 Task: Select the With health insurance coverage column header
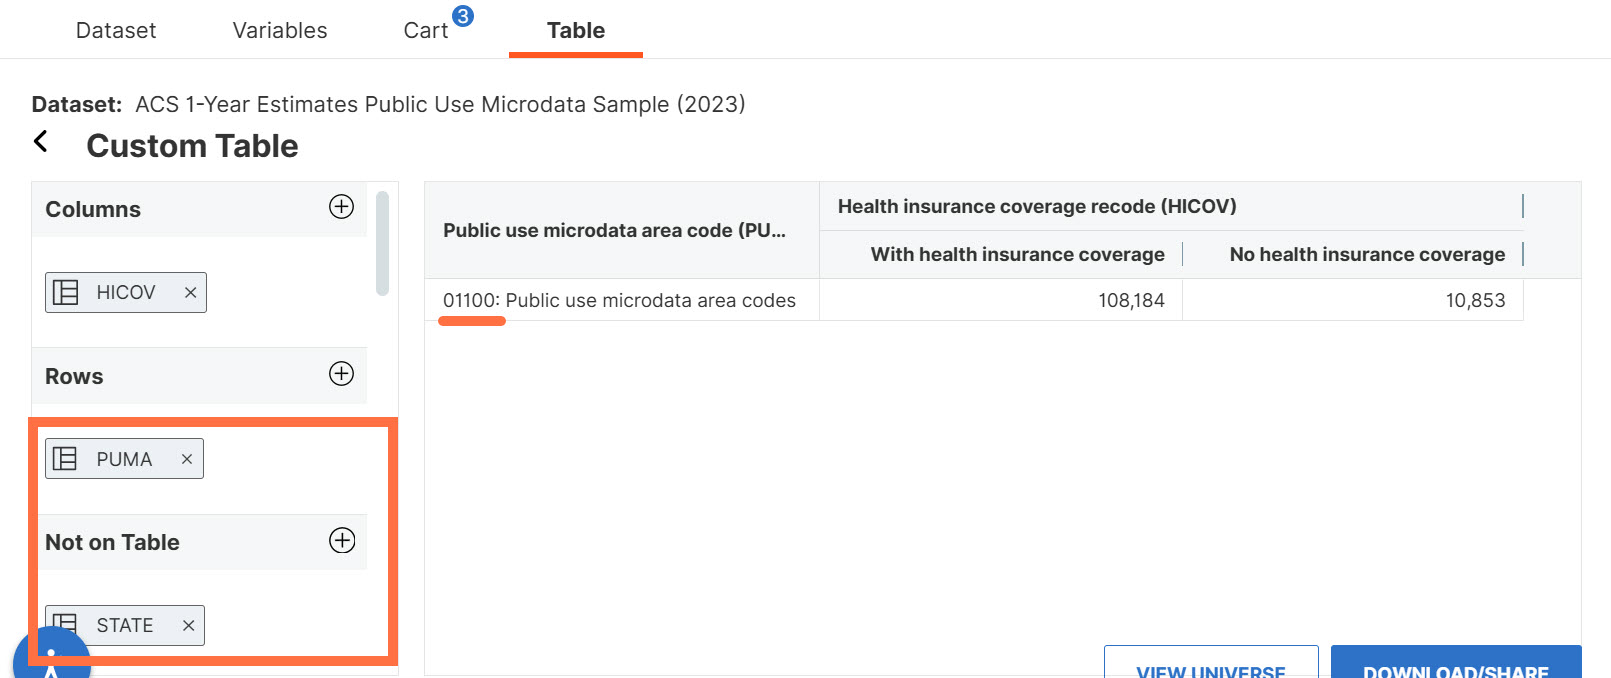[x=1017, y=254]
